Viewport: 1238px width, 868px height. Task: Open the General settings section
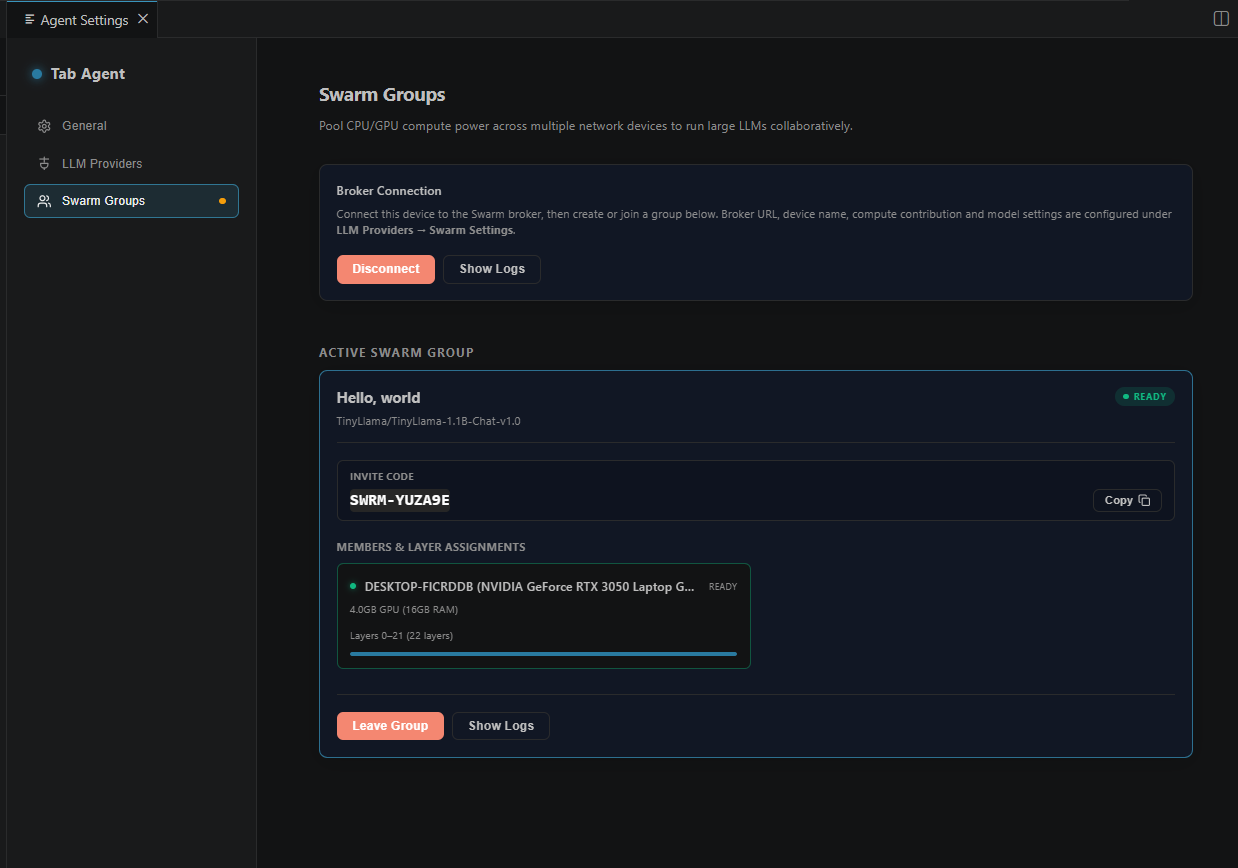pos(131,126)
